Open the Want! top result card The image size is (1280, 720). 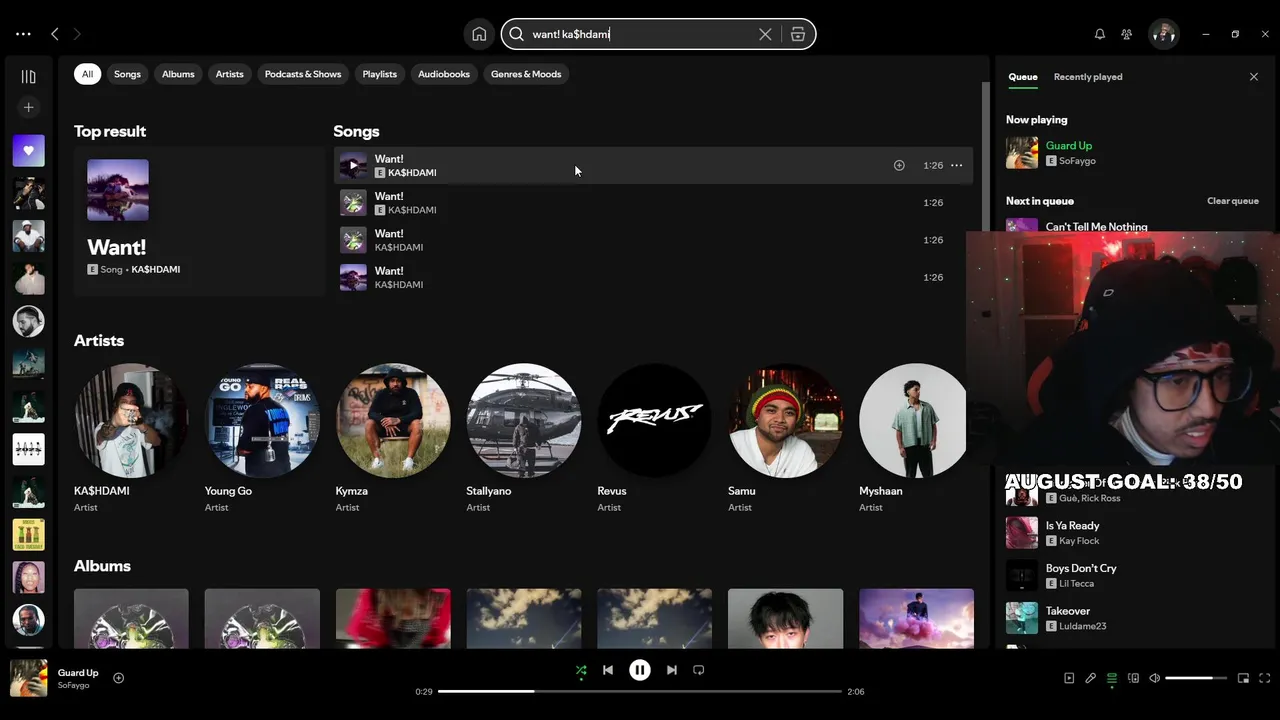click(199, 221)
